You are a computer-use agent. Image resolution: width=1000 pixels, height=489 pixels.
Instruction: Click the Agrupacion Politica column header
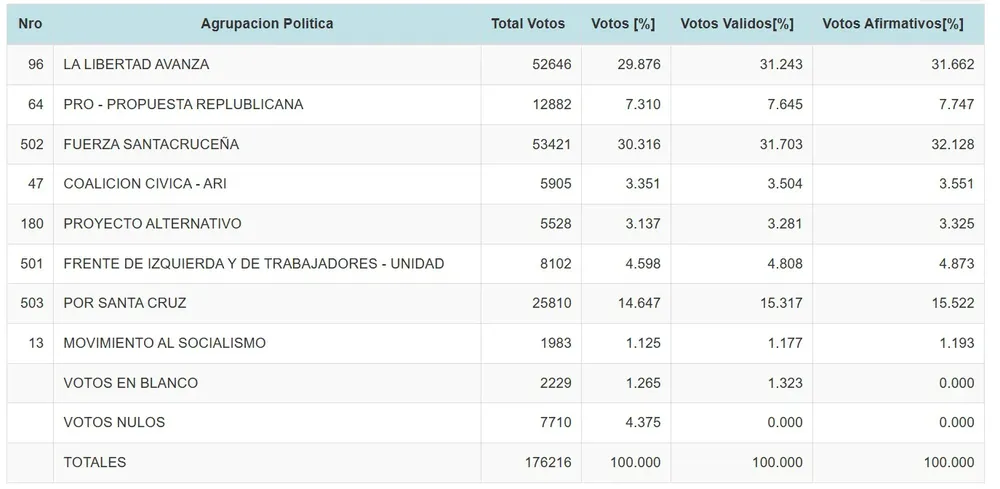click(267, 23)
